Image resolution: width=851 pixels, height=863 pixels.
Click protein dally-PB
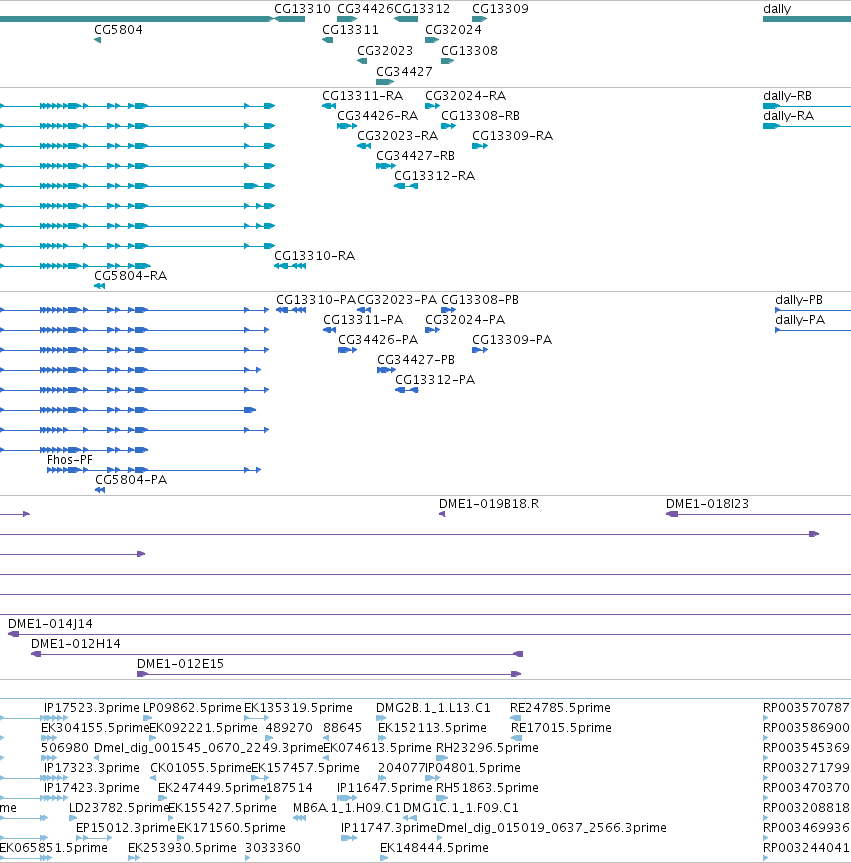tap(799, 300)
